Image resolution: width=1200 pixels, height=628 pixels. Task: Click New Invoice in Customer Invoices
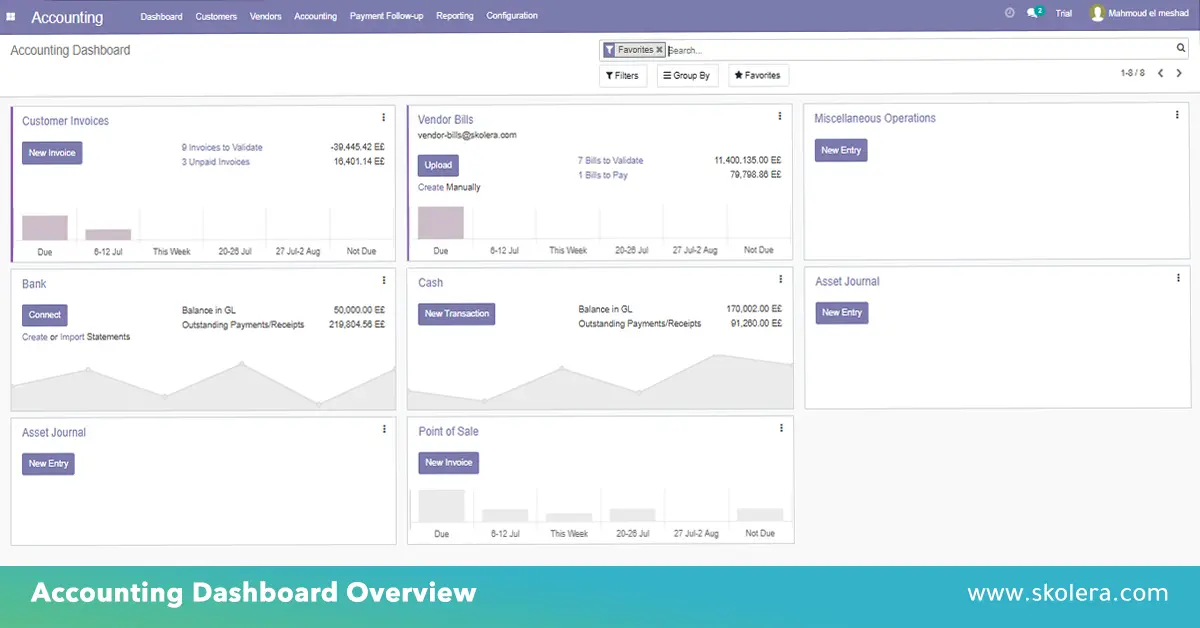(52, 153)
